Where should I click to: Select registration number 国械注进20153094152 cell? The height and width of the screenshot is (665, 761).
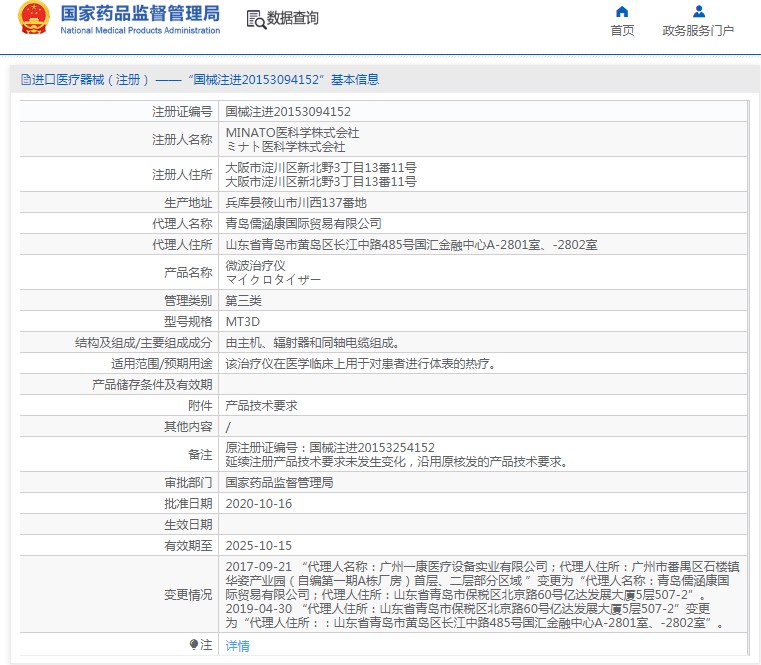288,112
